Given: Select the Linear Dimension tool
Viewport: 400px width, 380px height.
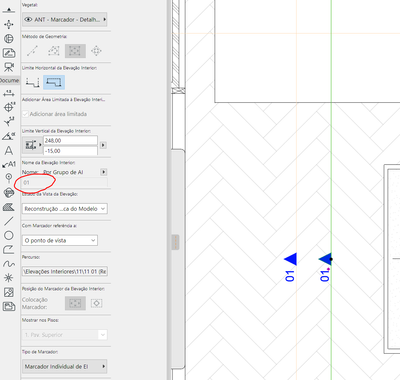Looking at the screenshot, I should tap(9, 93).
